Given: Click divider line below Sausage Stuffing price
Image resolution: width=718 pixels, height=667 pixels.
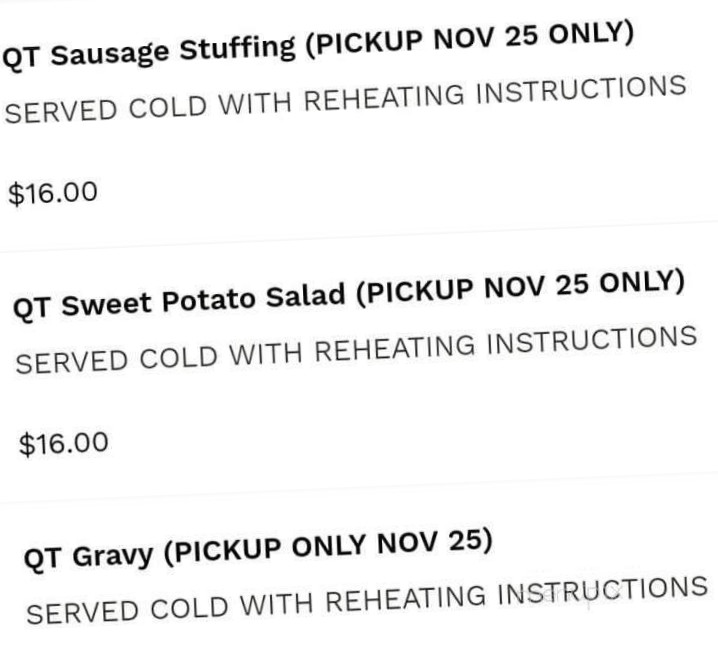Looking at the screenshot, I should tap(359, 237).
